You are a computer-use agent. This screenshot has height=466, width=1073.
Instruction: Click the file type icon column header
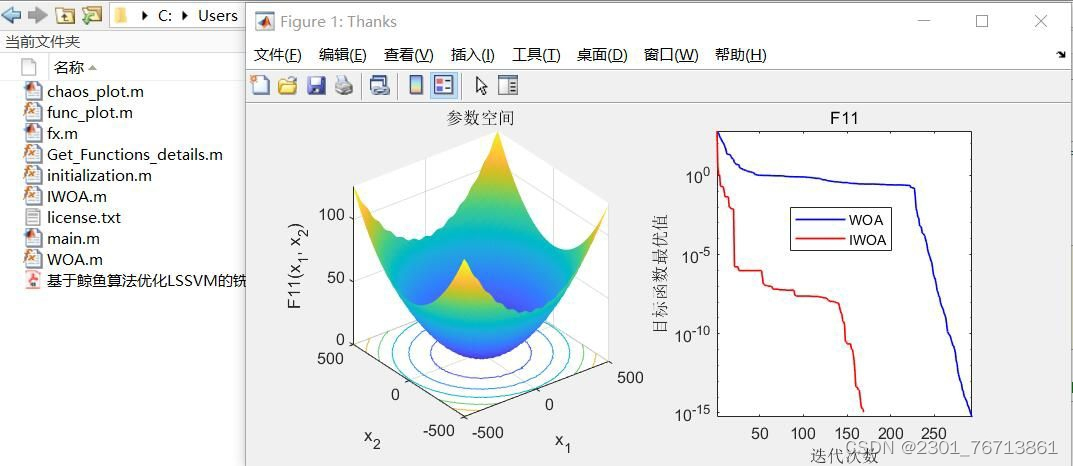click(28, 67)
